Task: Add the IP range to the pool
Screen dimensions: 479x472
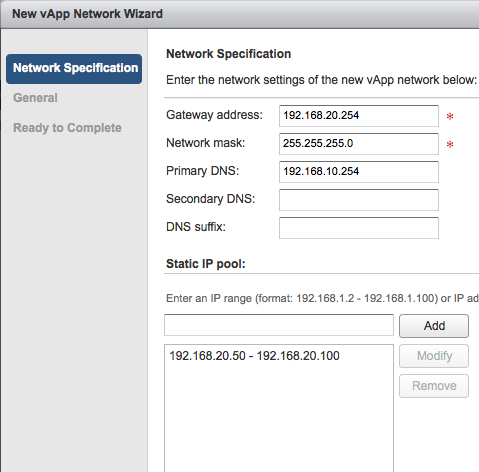Action: (434, 326)
